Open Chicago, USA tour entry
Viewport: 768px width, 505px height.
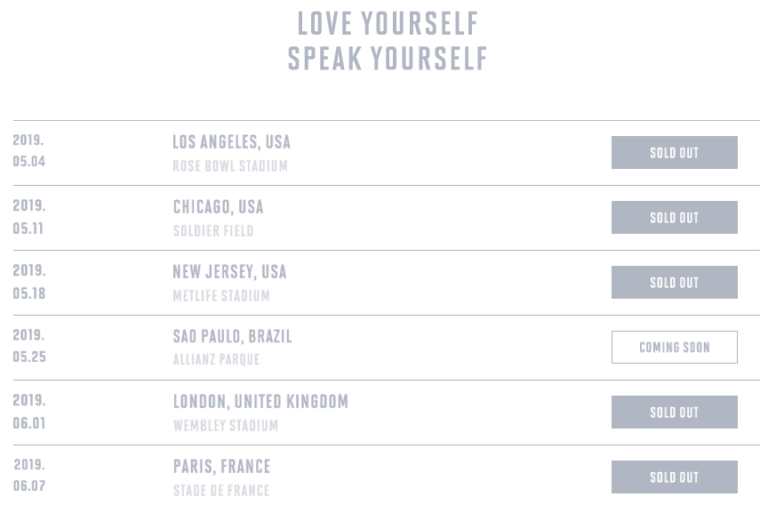[218, 207]
